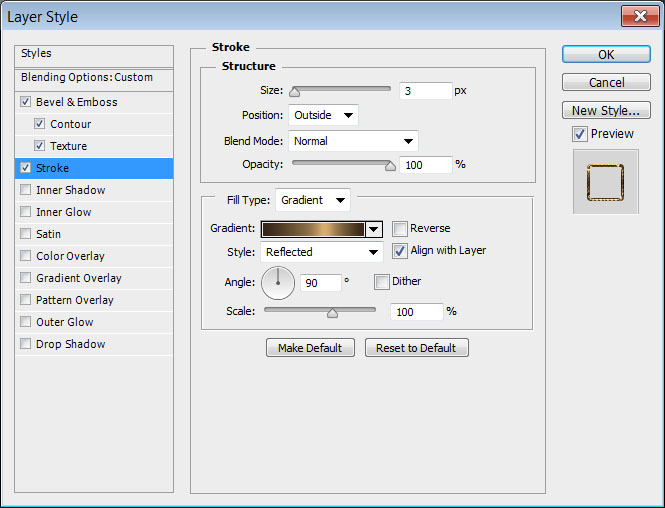The height and width of the screenshot is (508, 665).
Task: Open gradient Style dropdown showing Reflected
Action: 321,252
